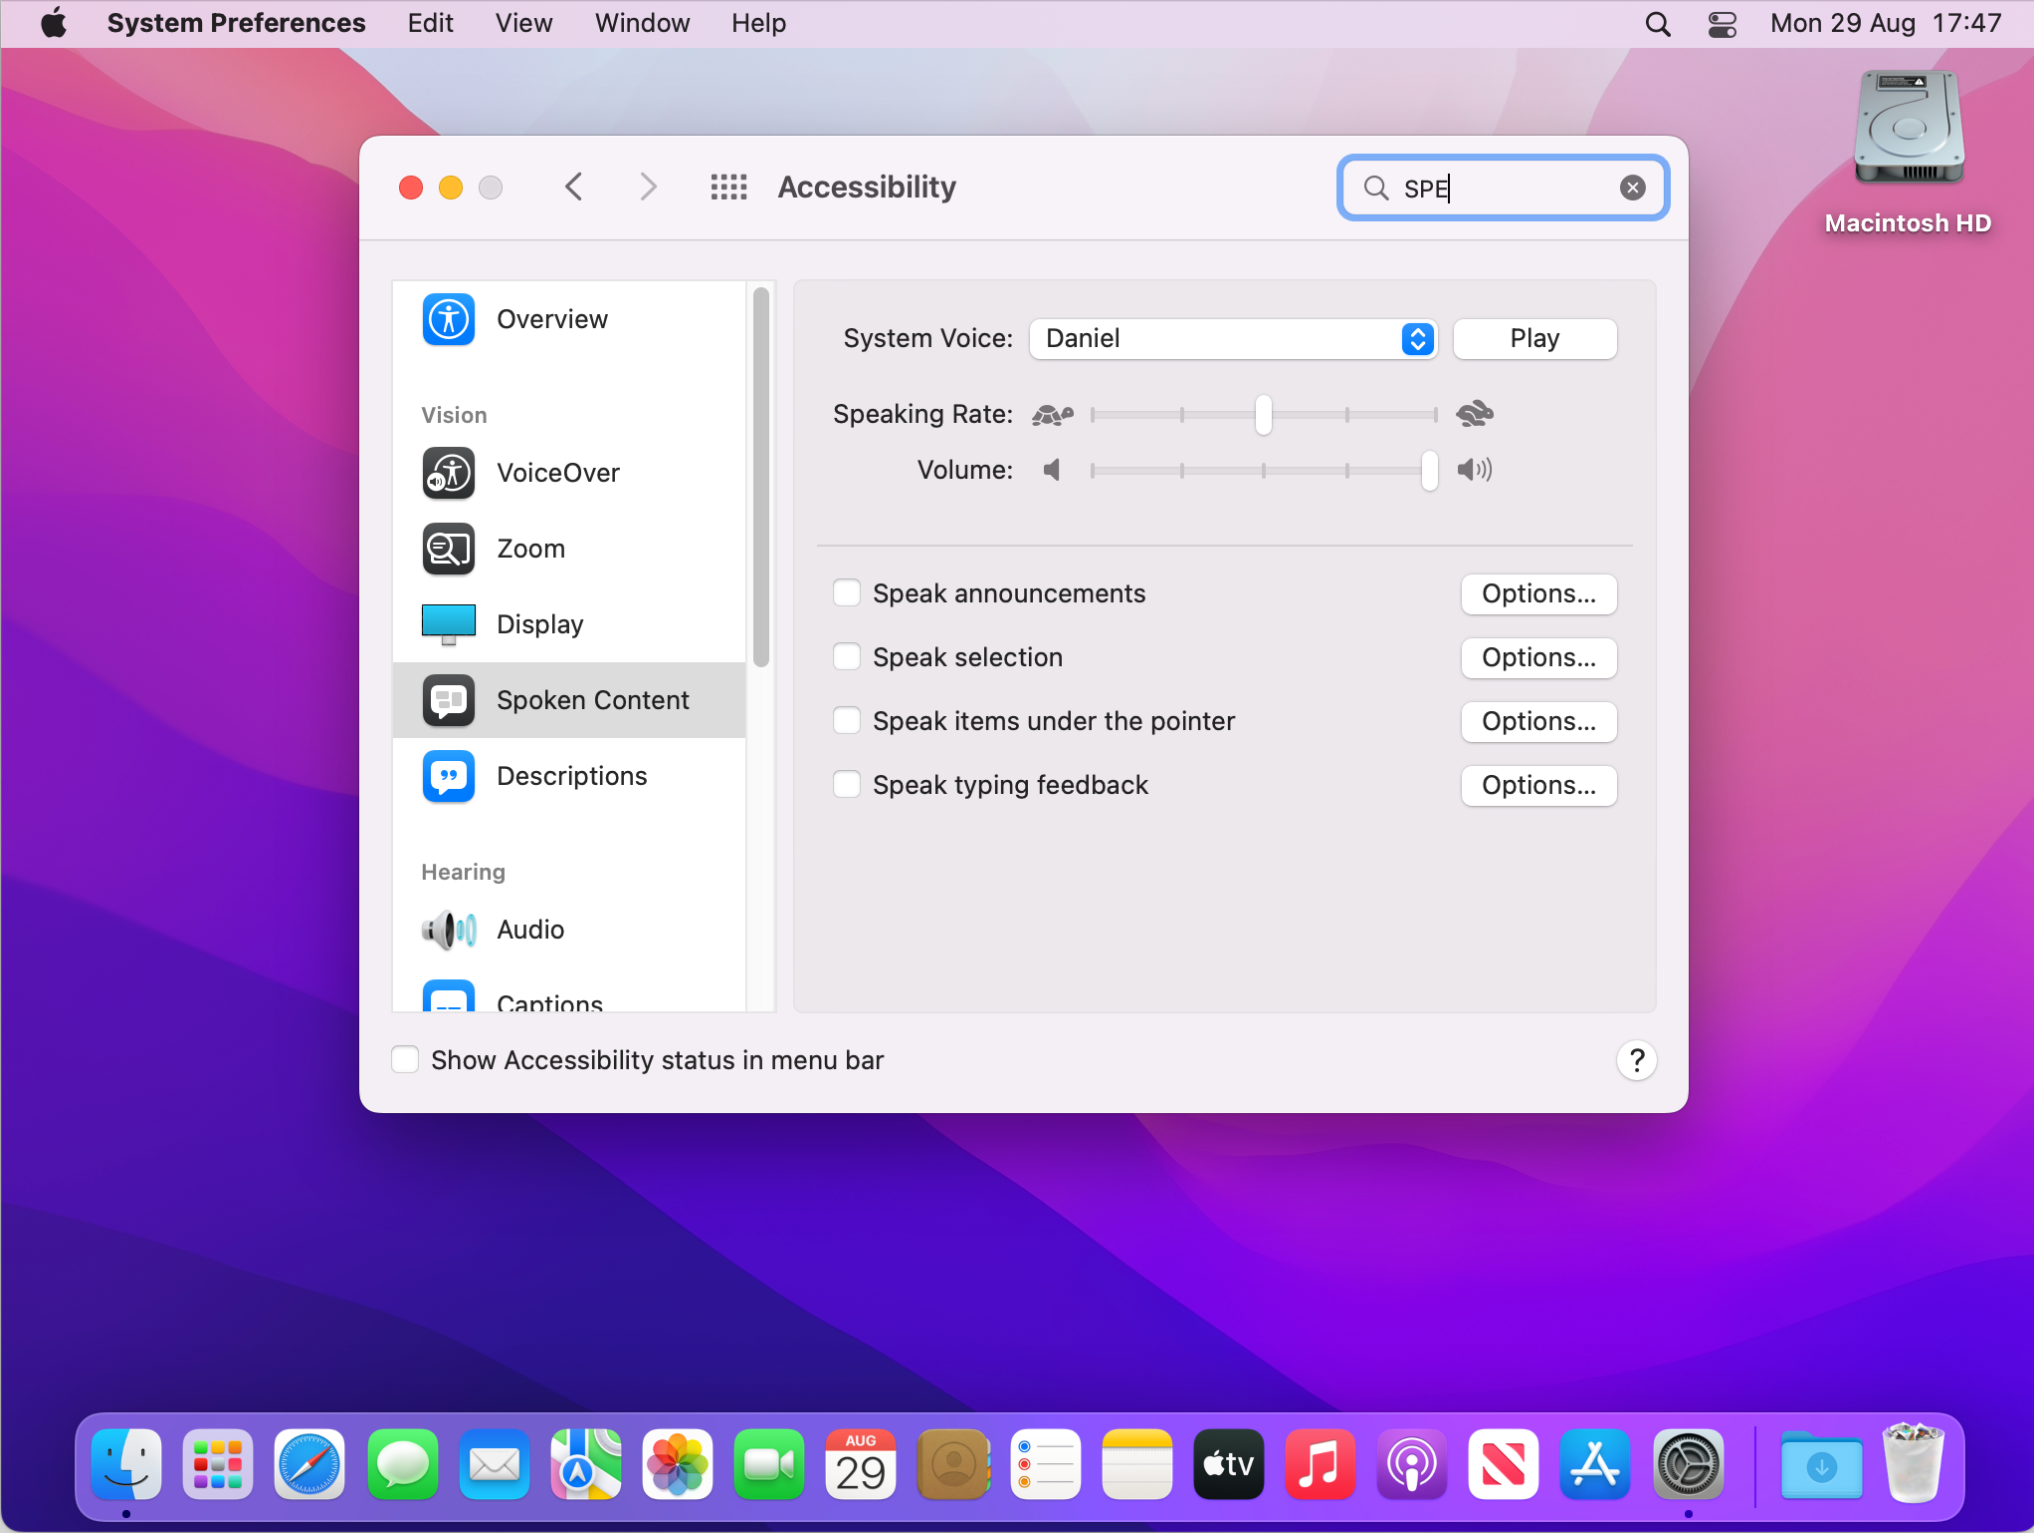Click date and time in menu bar
This screenshot has height=1533, width=2034.
click(1885, 23)
